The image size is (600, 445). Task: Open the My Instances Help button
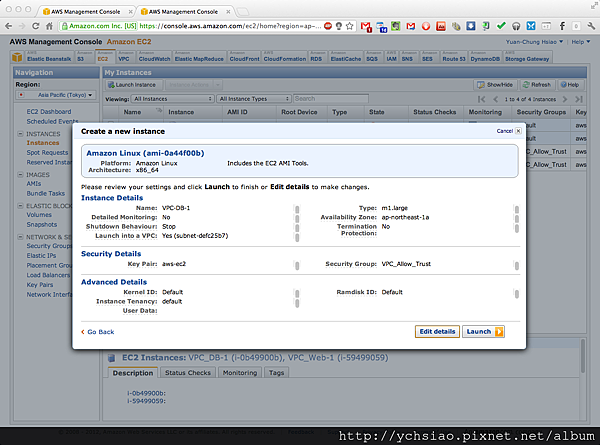(x=570, y=85)
